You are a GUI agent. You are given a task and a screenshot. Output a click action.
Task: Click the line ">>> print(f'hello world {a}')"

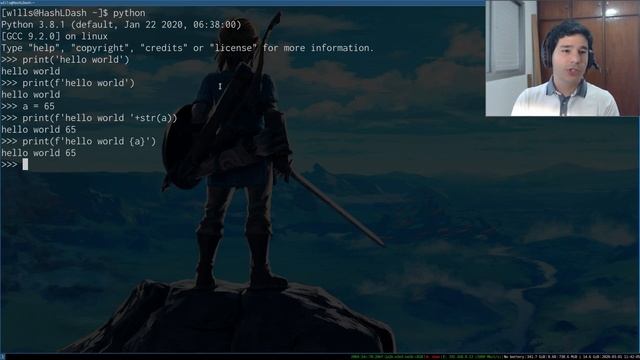coord(78,141)
